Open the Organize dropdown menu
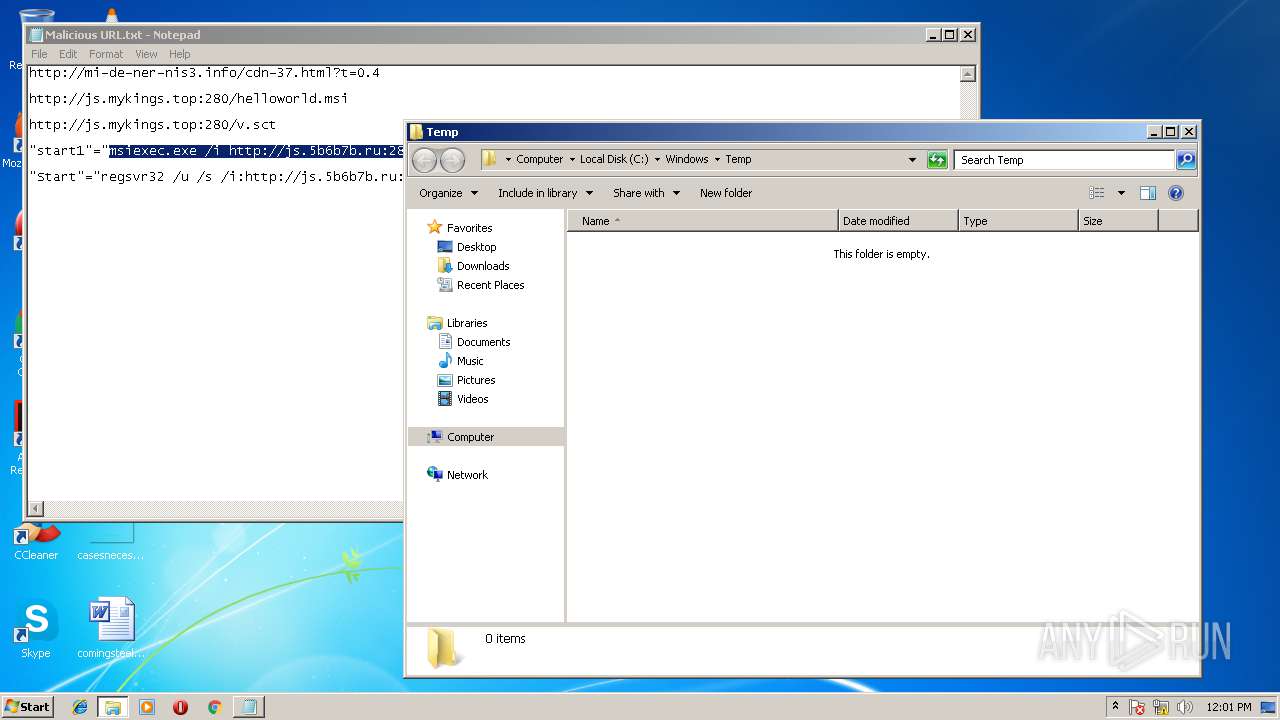Image resolution: width=1280 pixels, height=720 pixels. coord(448,193)
